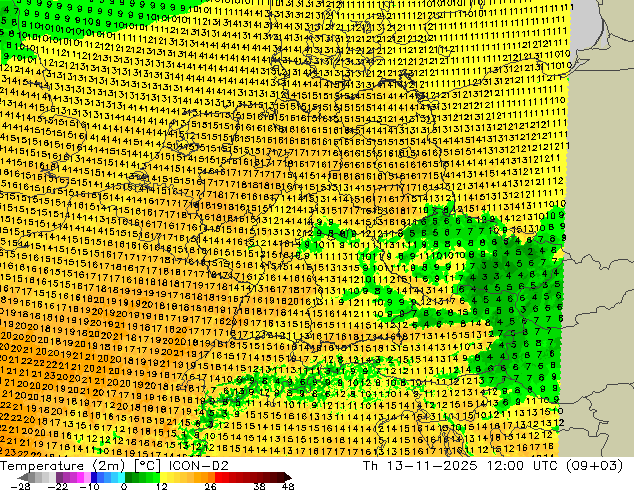Click the 38 label on the color scale

(260, 486)
